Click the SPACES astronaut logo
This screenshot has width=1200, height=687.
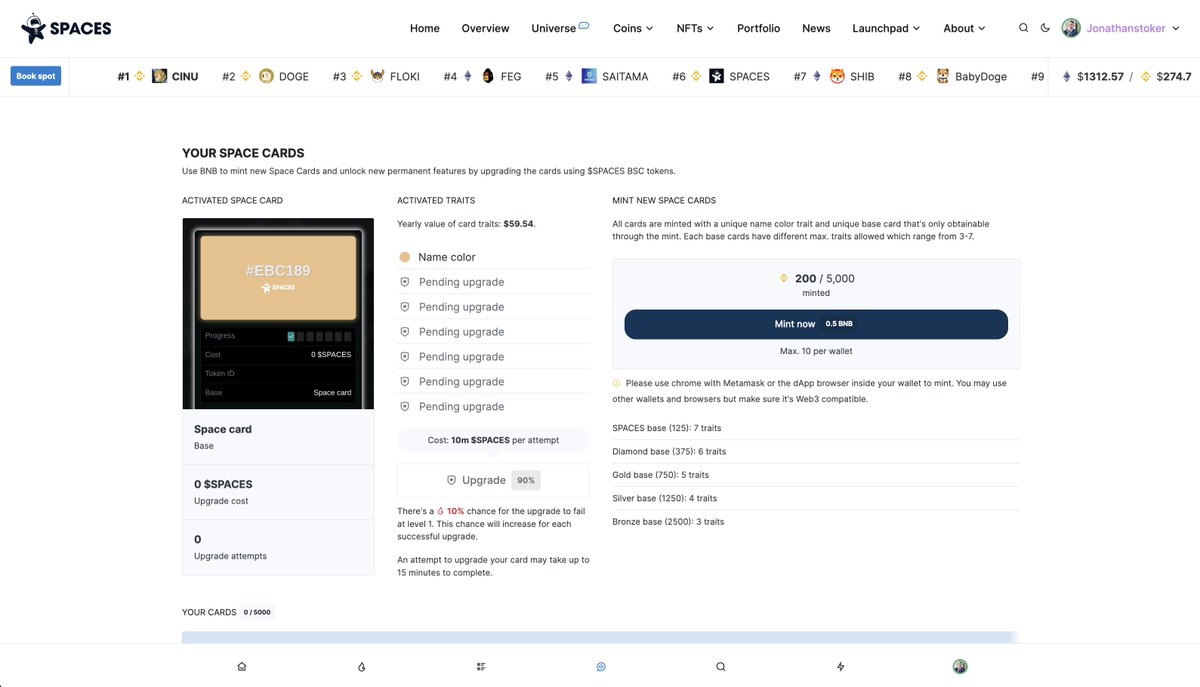click(66, 28)
